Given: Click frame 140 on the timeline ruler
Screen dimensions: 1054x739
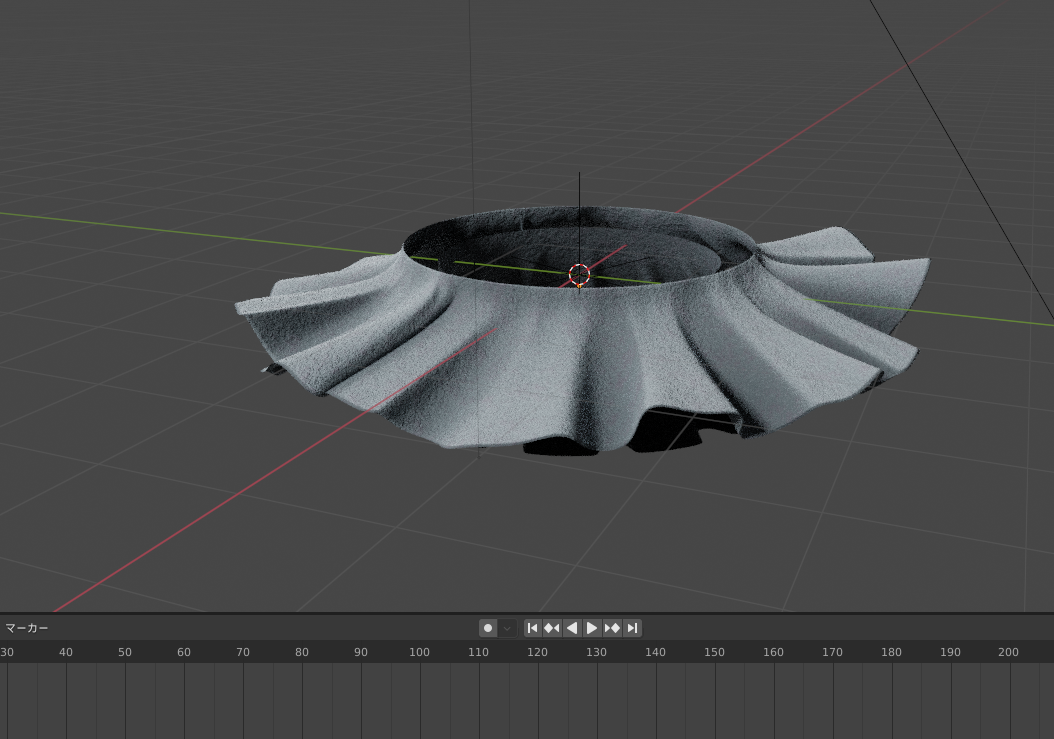Looking at the screenshot, I should click(x=655, y=652).
